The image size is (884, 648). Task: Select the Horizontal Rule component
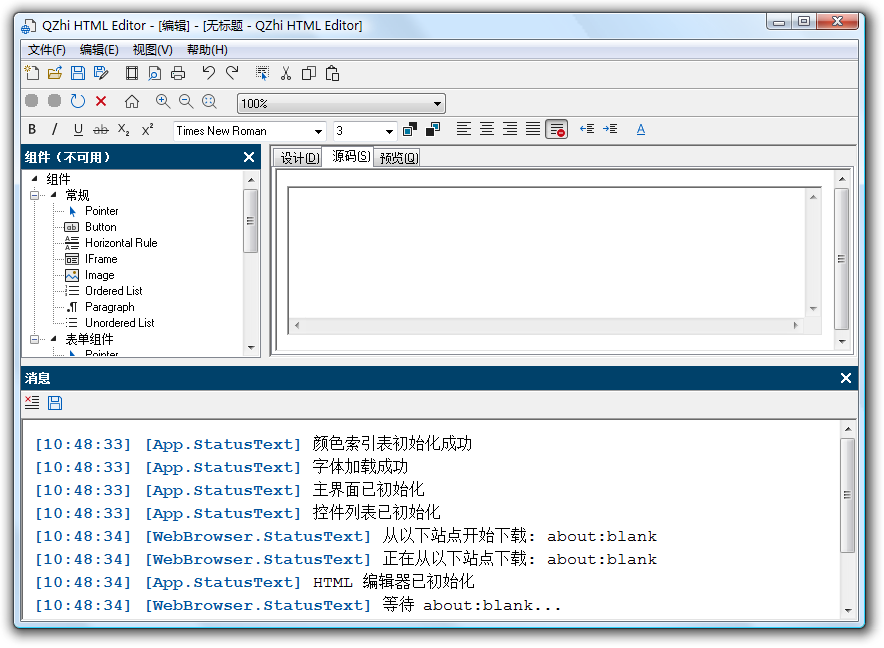[x=110, y=243]
